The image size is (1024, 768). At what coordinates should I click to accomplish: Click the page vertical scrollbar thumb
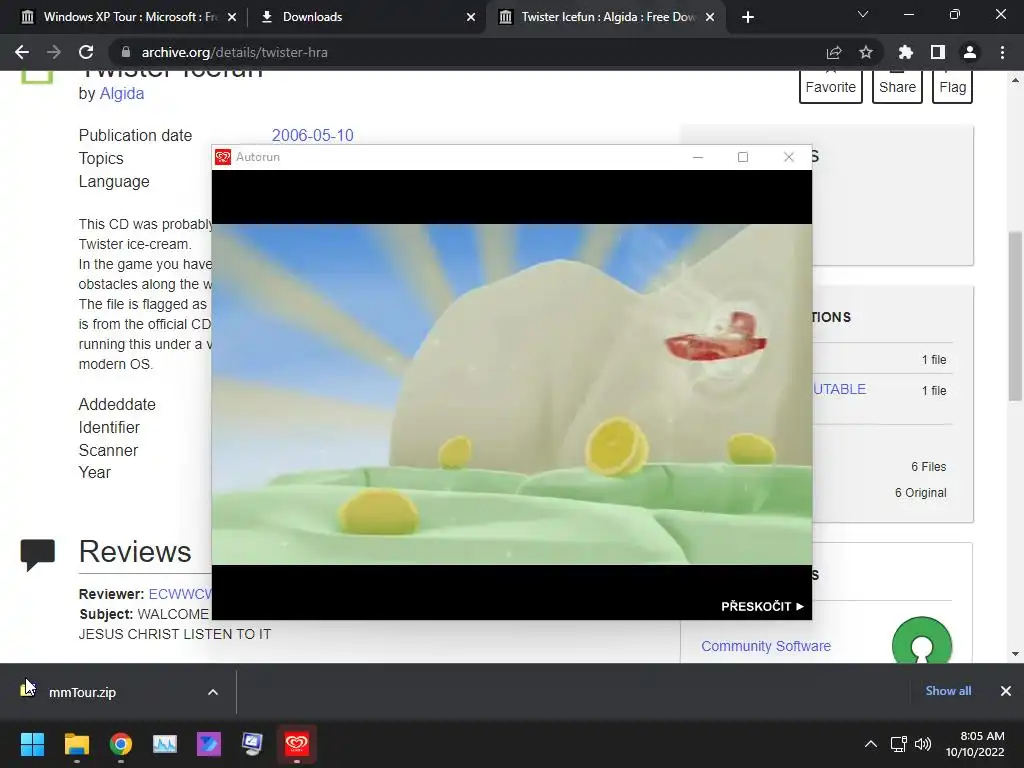point(1015,315)
